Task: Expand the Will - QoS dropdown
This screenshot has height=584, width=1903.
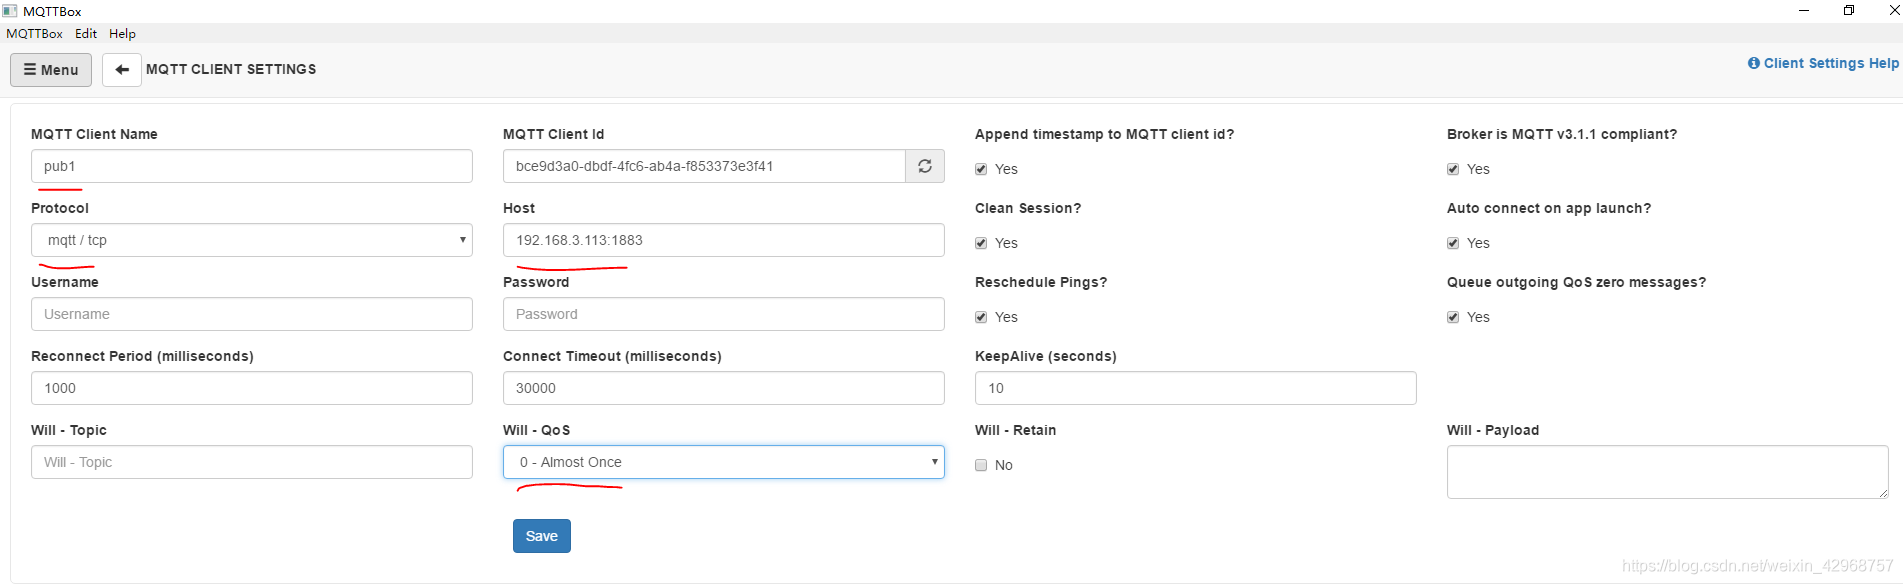Action: coord(724,462)
